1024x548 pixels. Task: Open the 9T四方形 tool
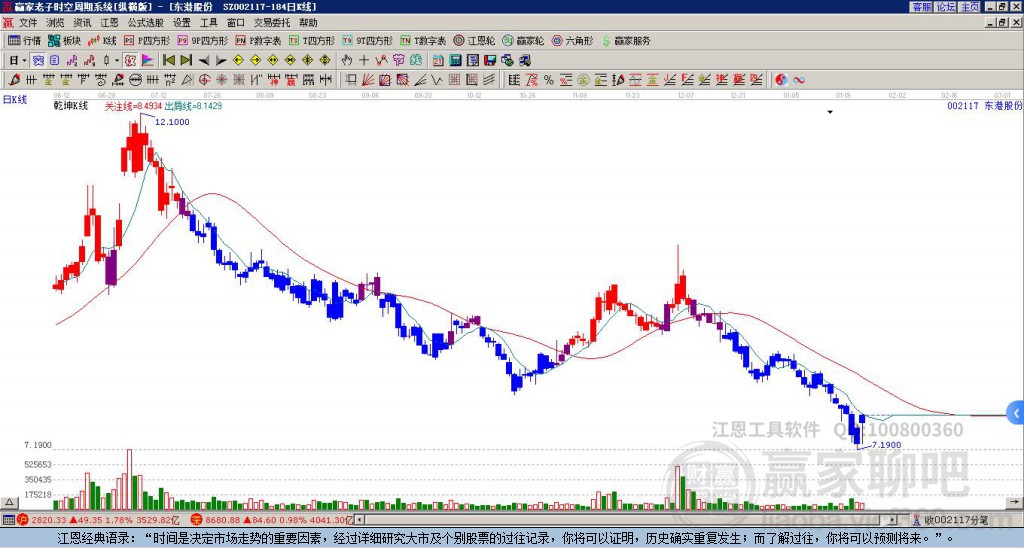(x=368, y=40)
